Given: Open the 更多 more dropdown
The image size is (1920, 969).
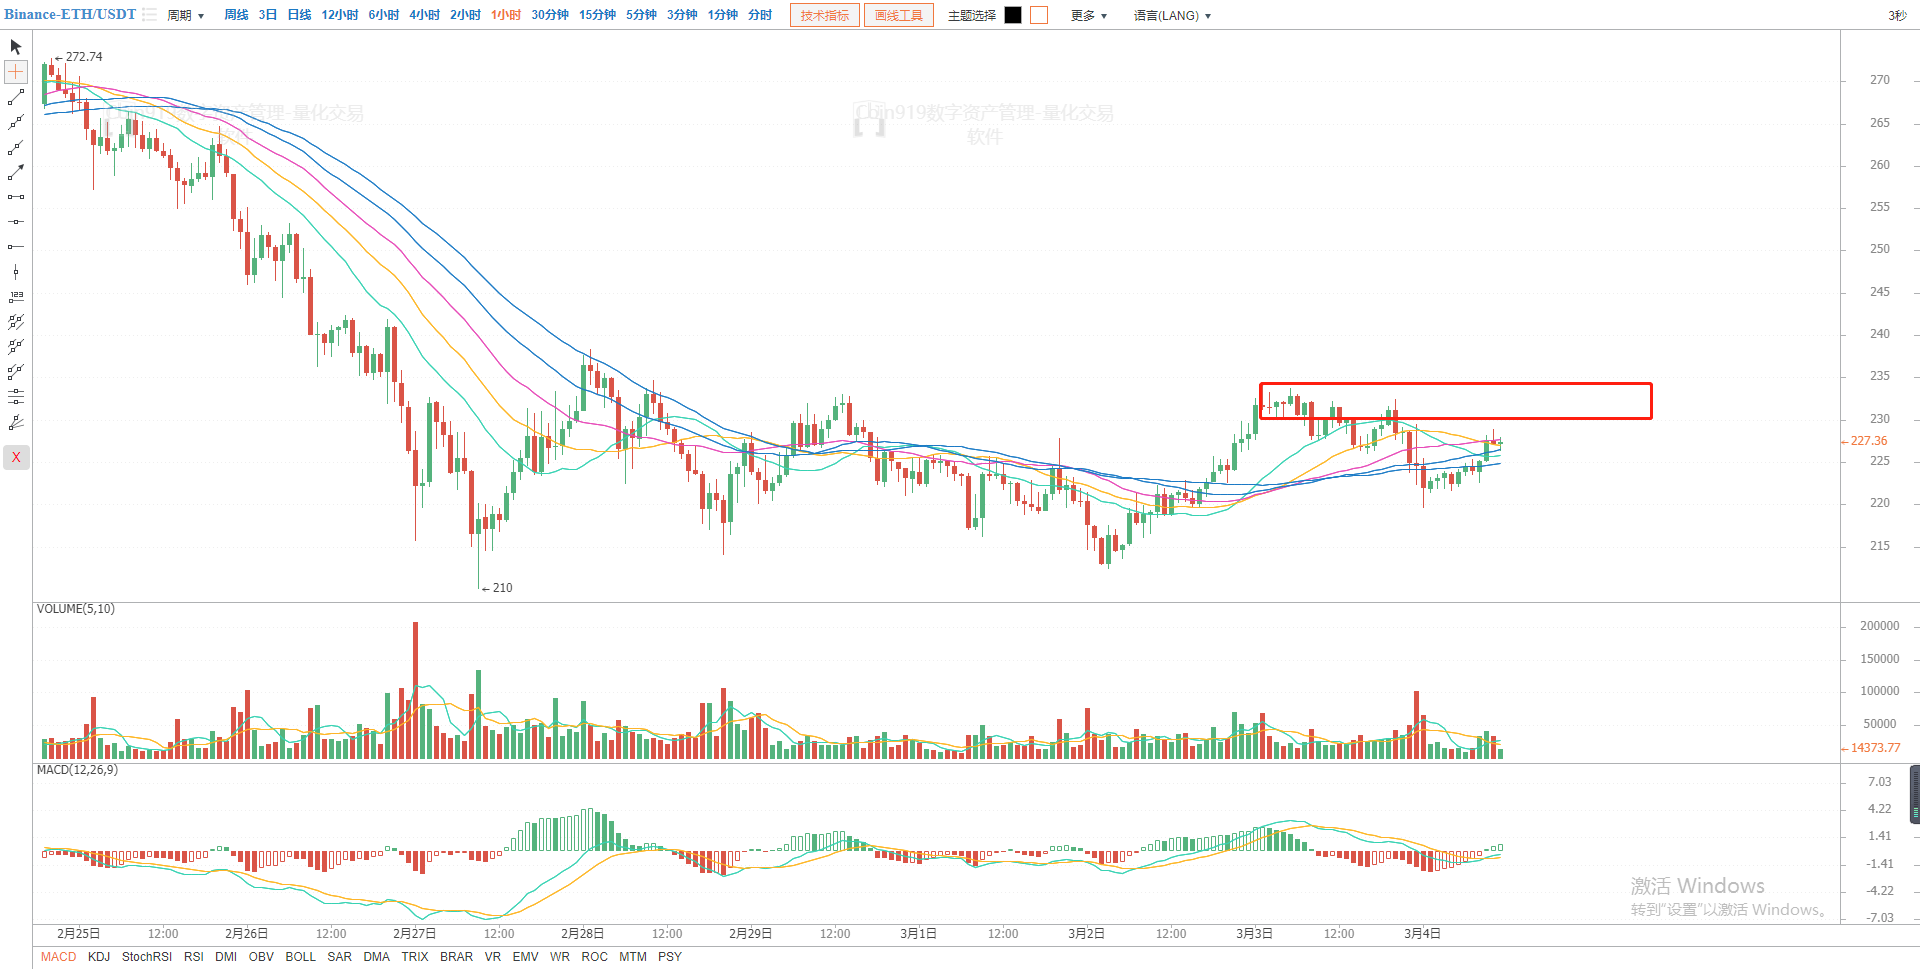Looking at the screenshot, I should click(1088, 16).
